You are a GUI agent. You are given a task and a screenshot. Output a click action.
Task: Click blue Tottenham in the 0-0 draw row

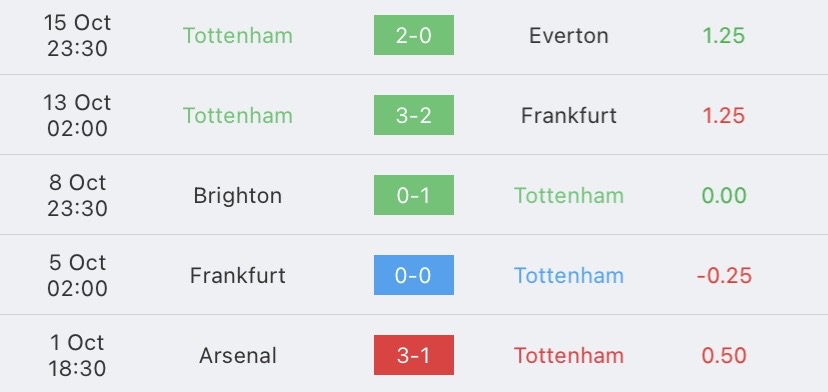pyautogui.click(x=569, y=276)
